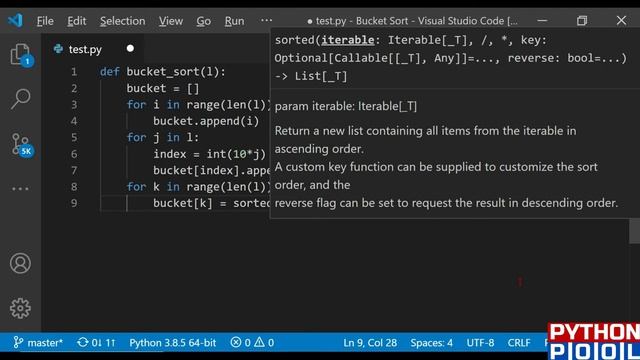Viewport: 640px width, 360px height.
Task: Click 'bucket.append(i)' code line
Action: point(206,121)
